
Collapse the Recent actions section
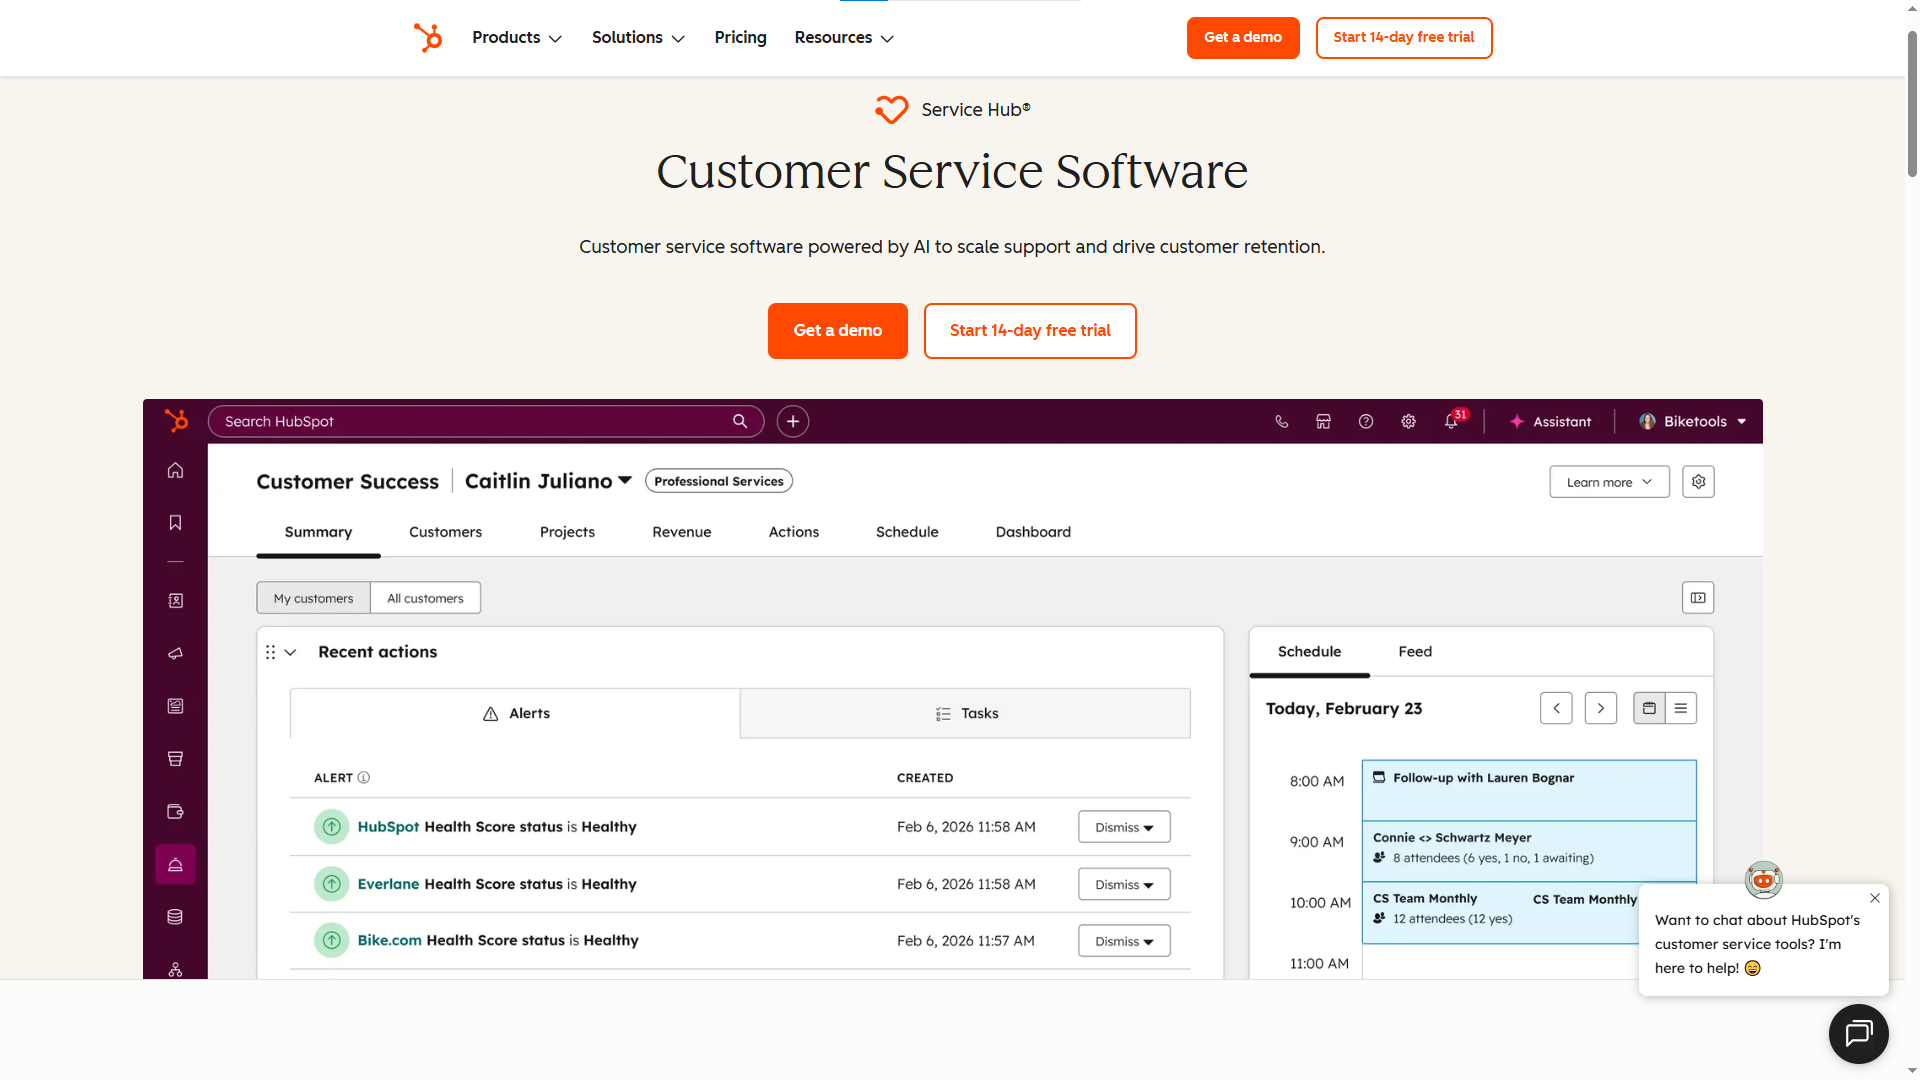291,652
